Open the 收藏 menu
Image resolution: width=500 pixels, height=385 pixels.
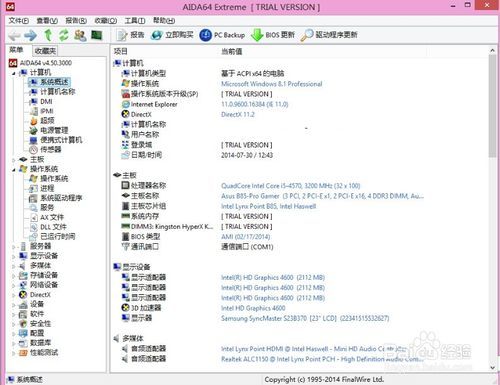(106, 21)
